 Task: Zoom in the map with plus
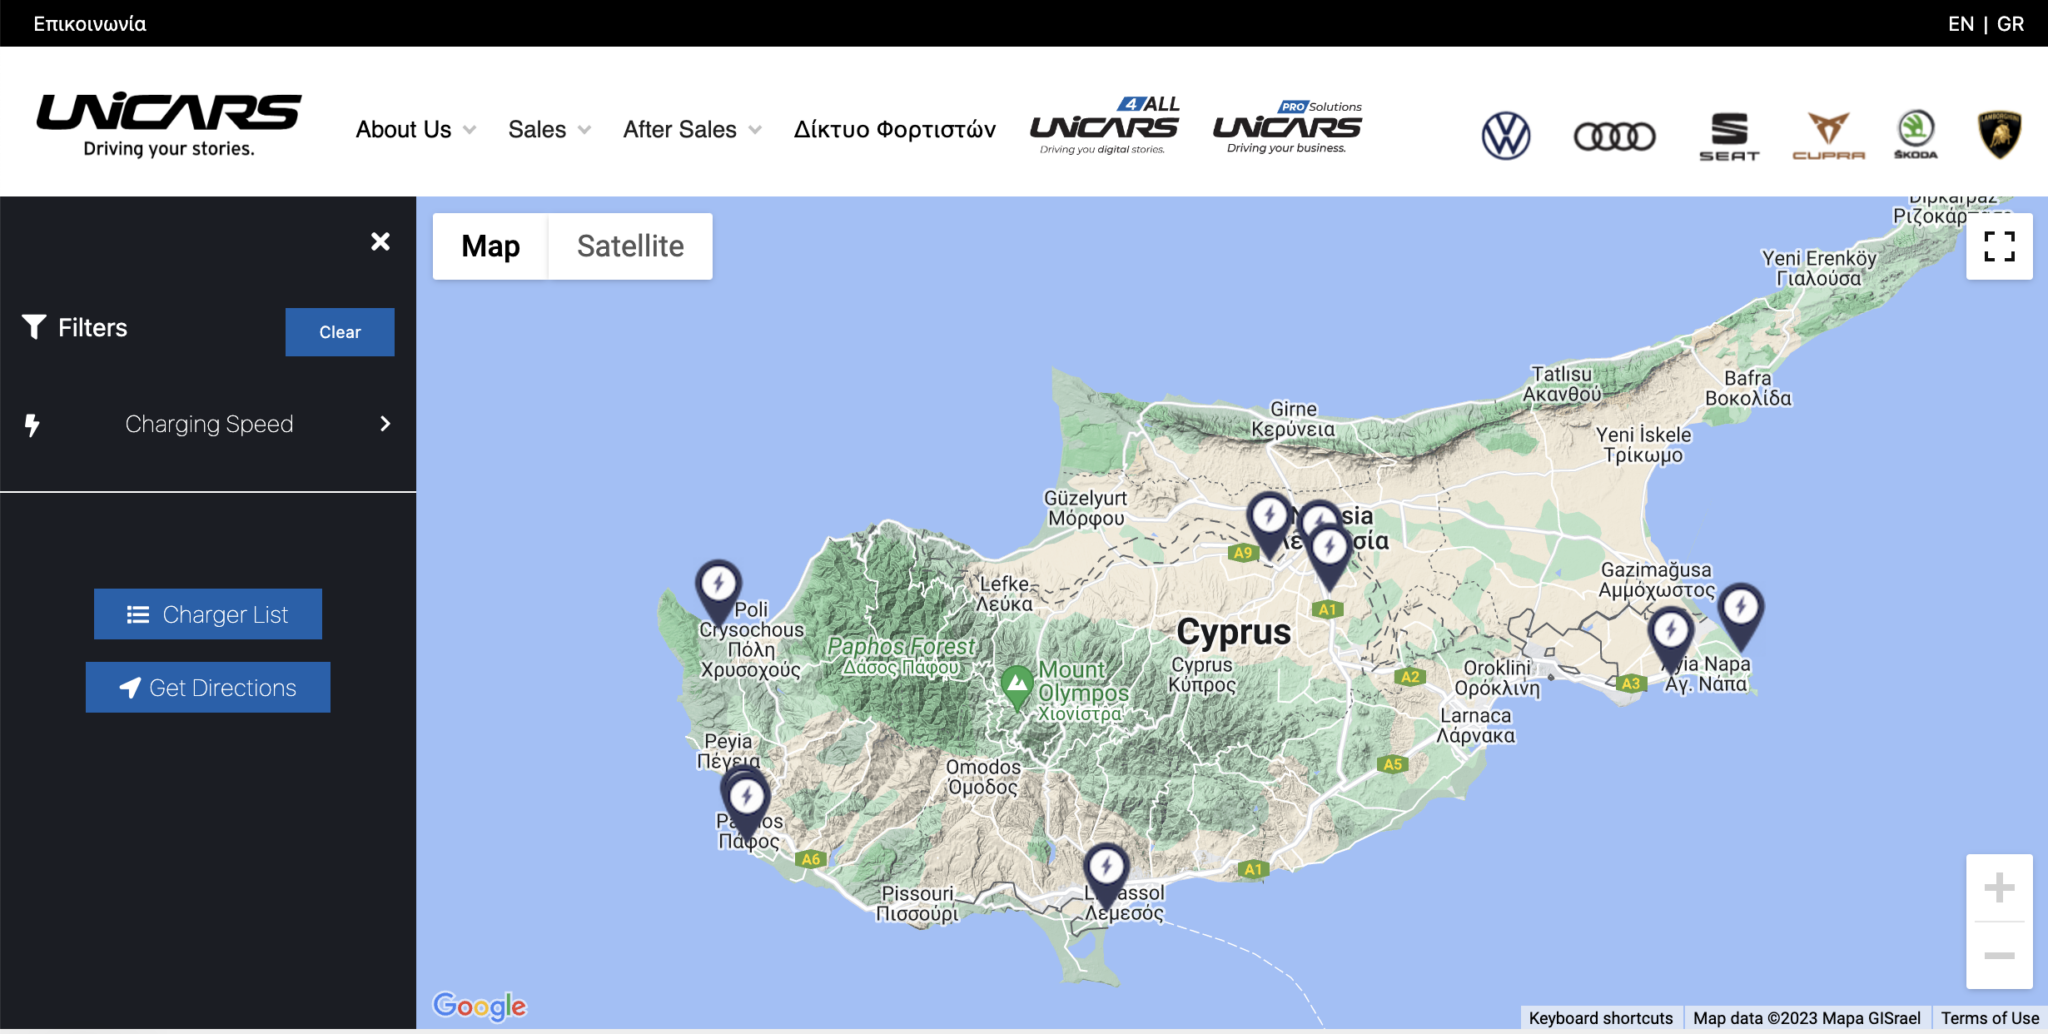point(1998,888)
